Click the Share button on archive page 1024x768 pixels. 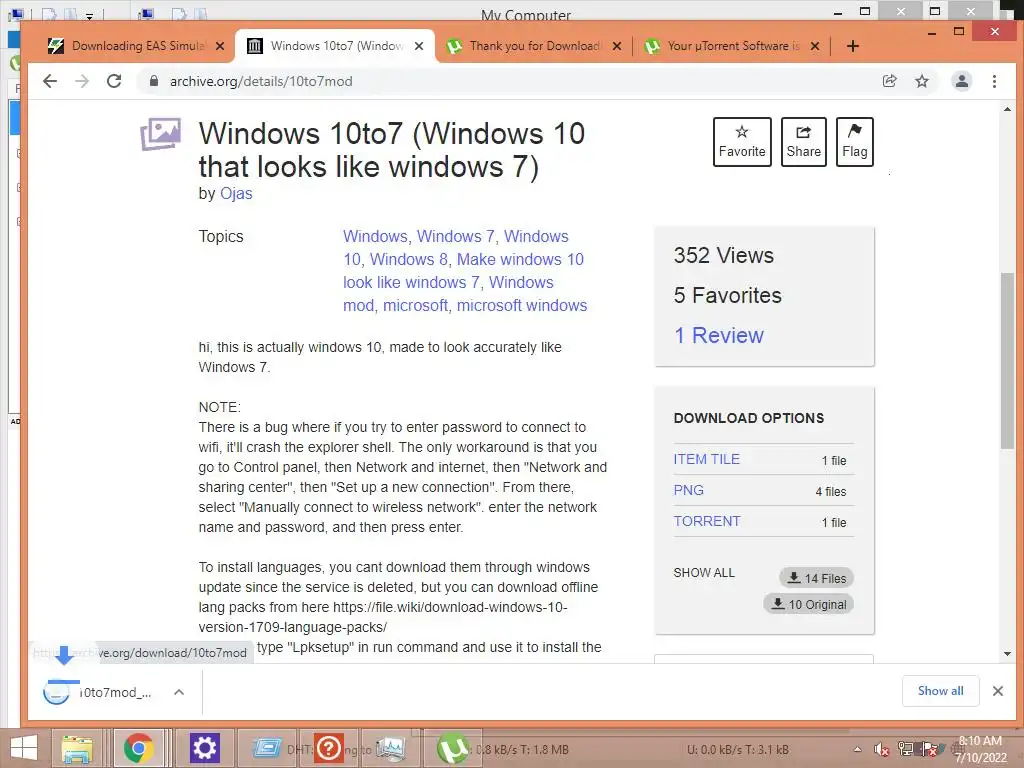[803, 142]
